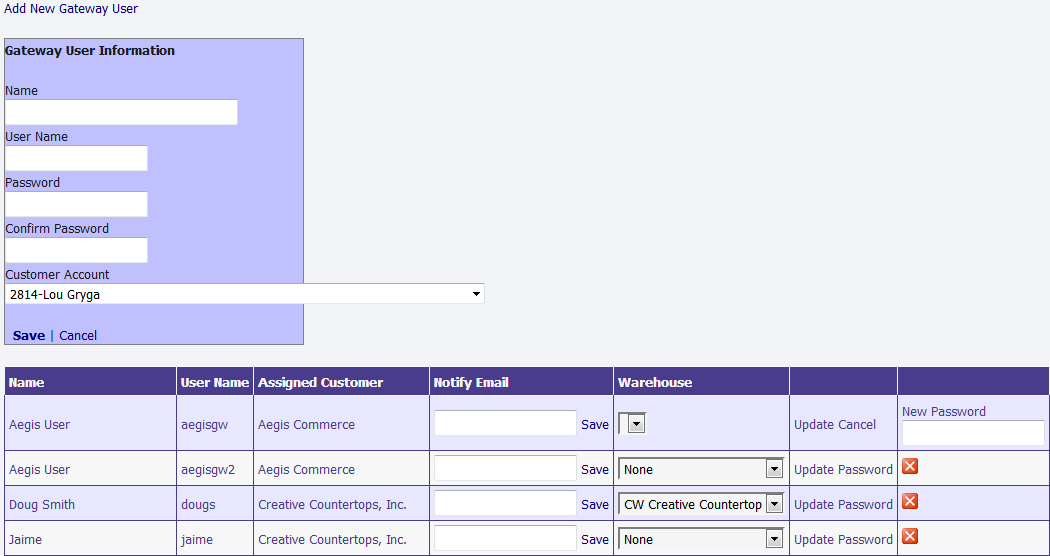Click the Confirm Password field
Screen dimensions: 1050x556
[76, 250]
